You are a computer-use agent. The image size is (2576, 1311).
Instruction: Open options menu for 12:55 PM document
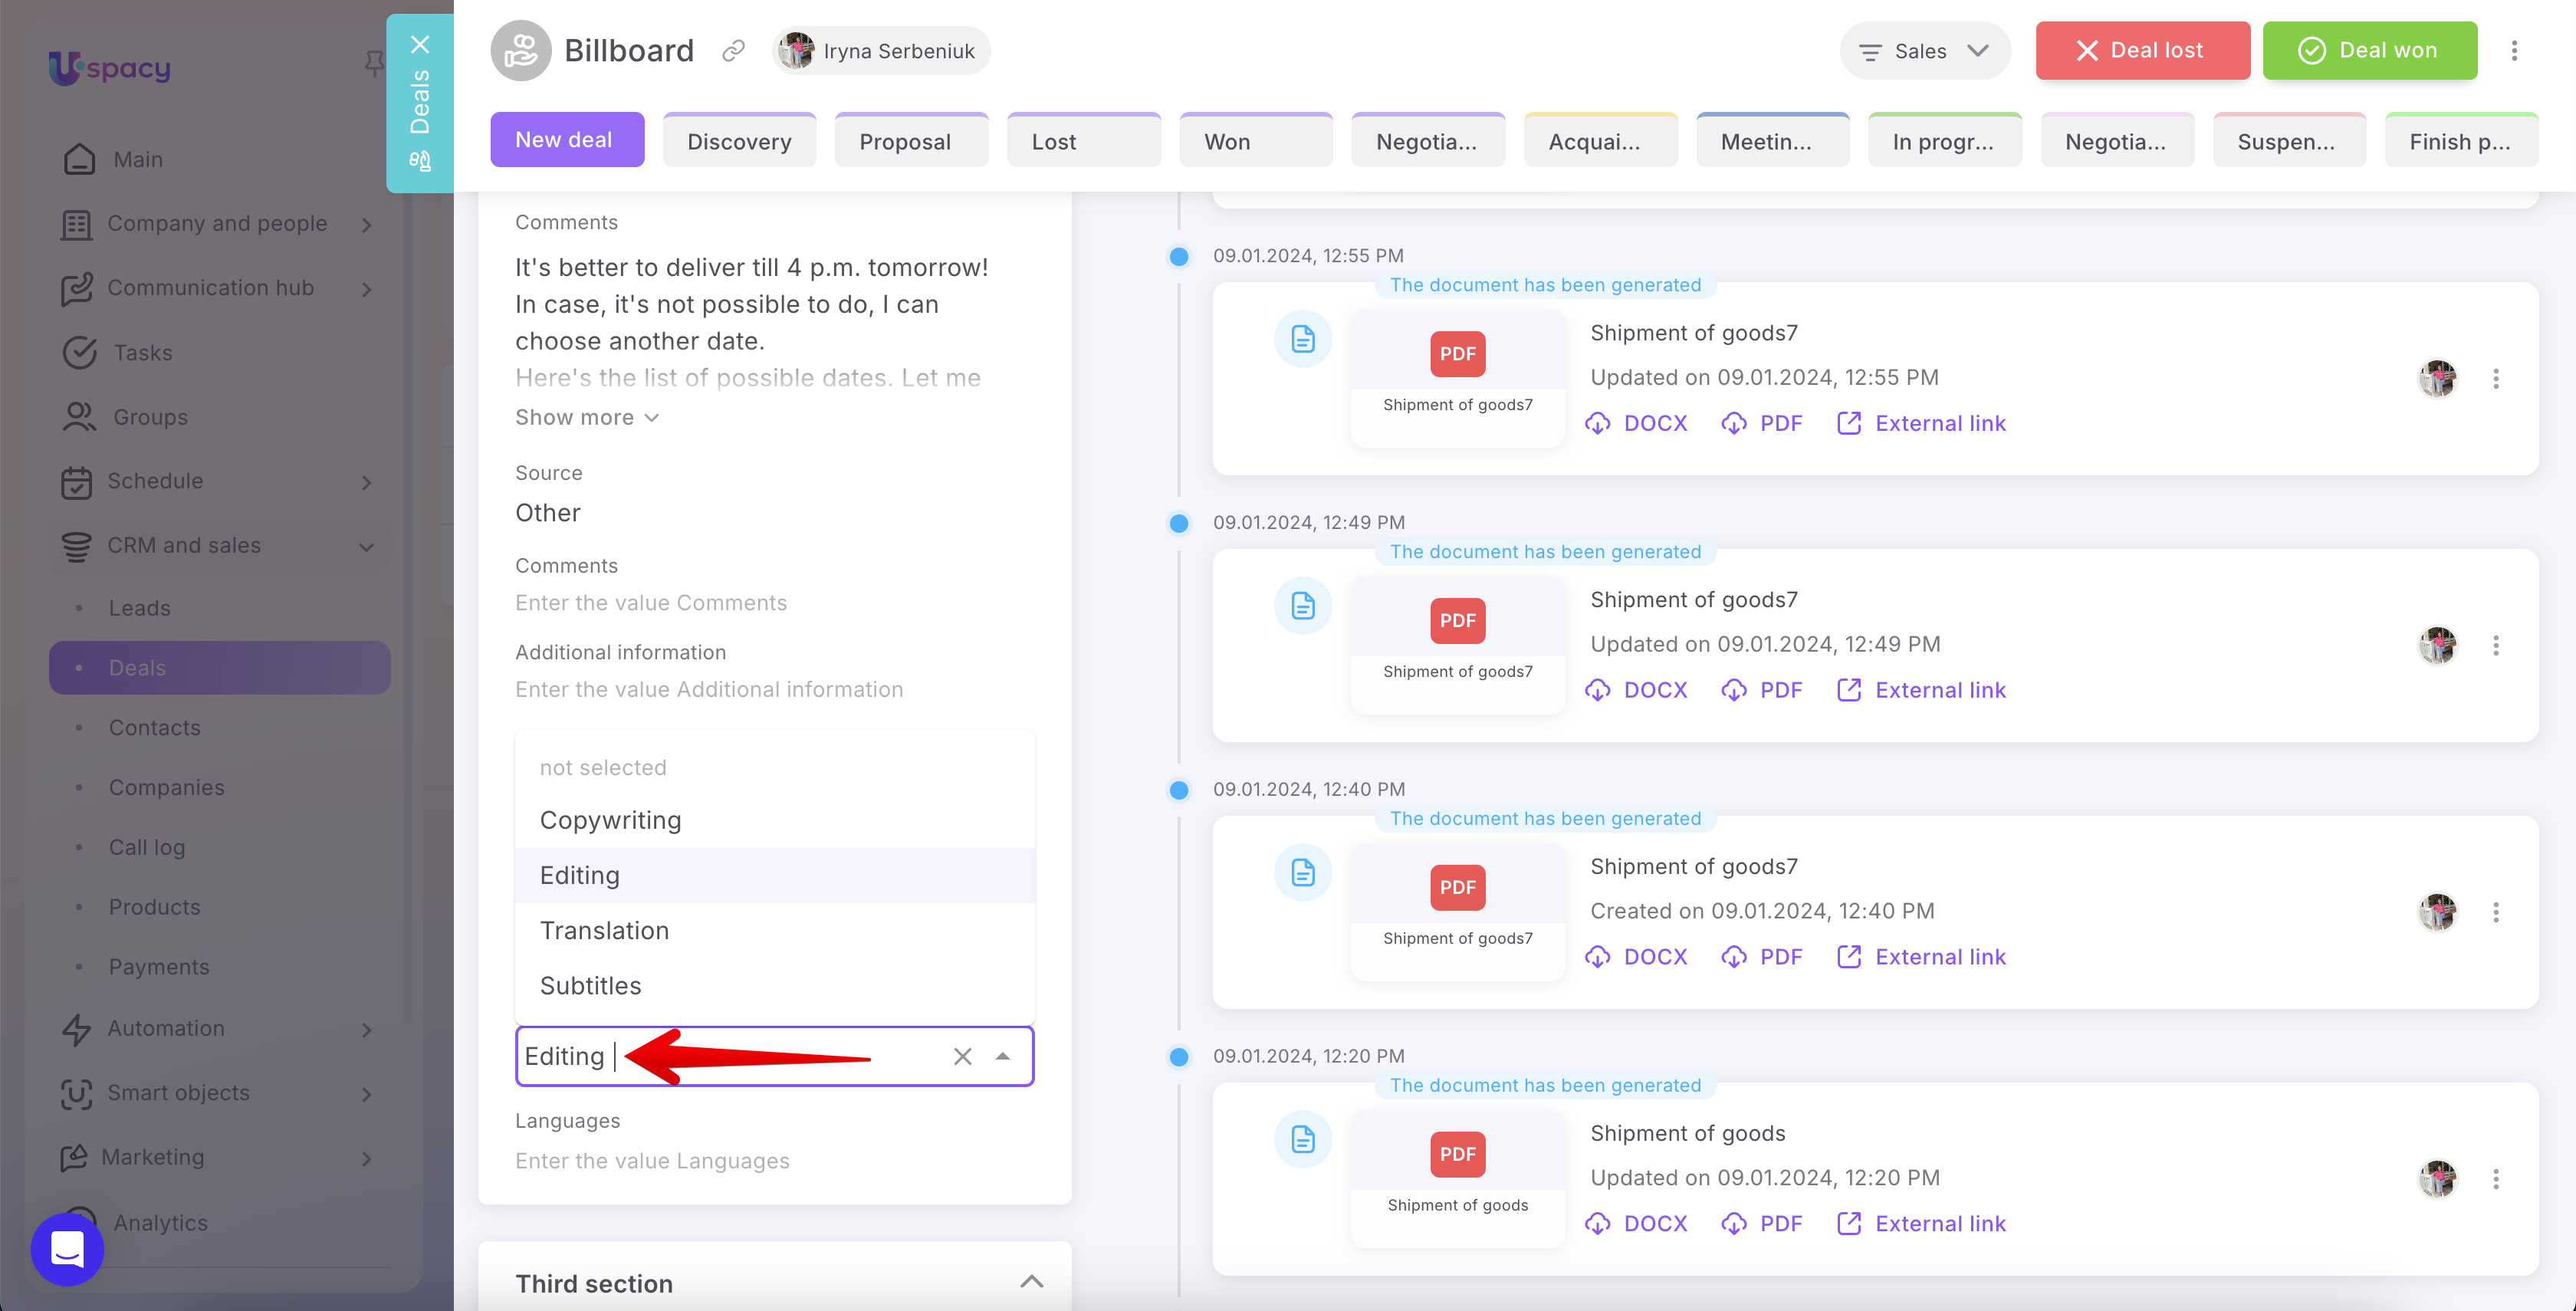click(2496, 379)
